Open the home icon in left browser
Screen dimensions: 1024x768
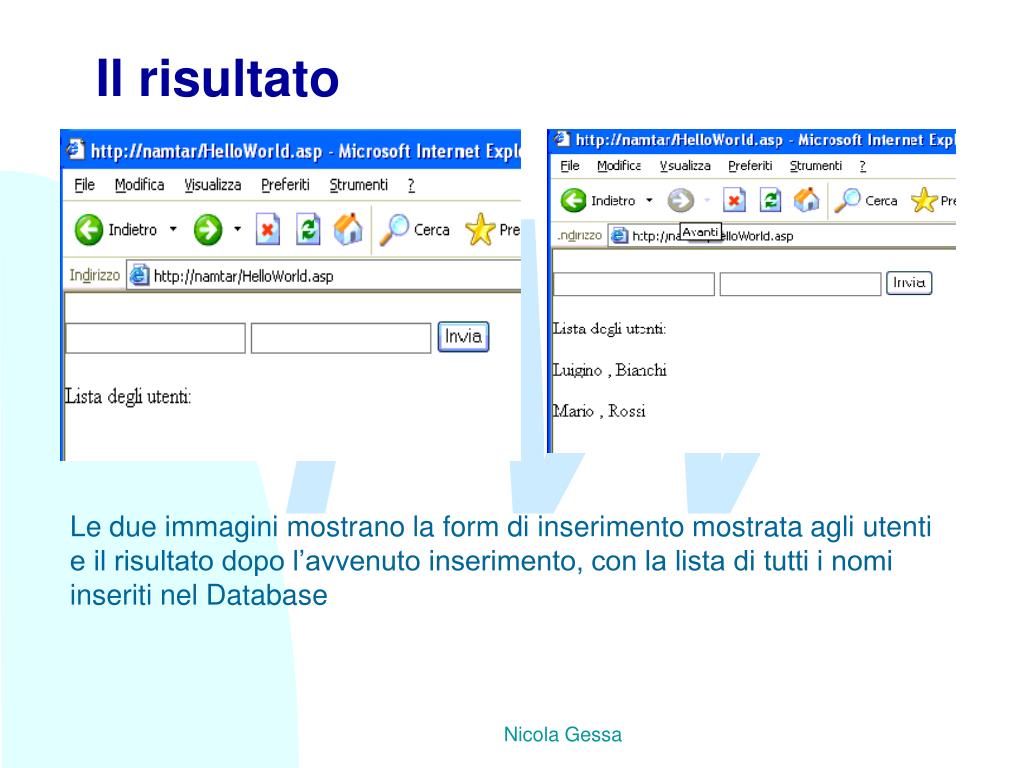point(348,229)
